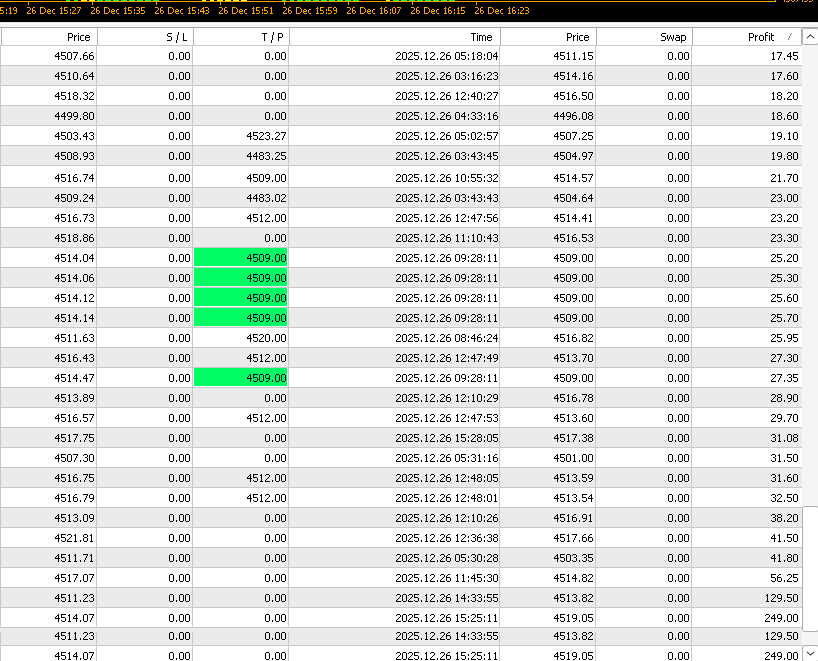Select the green T/P cell in 4514.04 row

(241, 258)
